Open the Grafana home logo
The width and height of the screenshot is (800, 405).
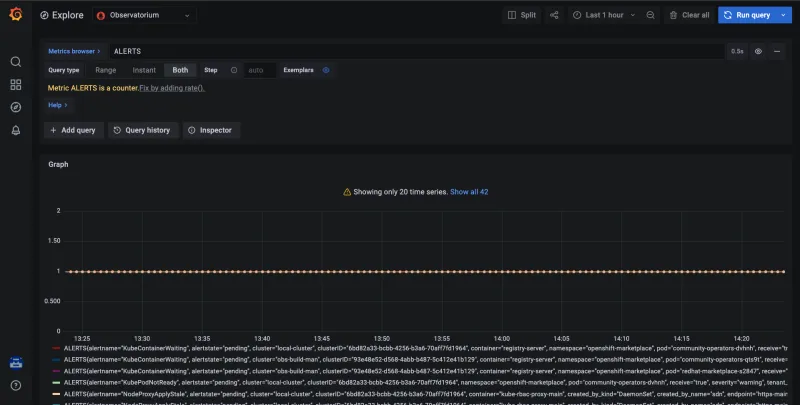pos(15,16)
